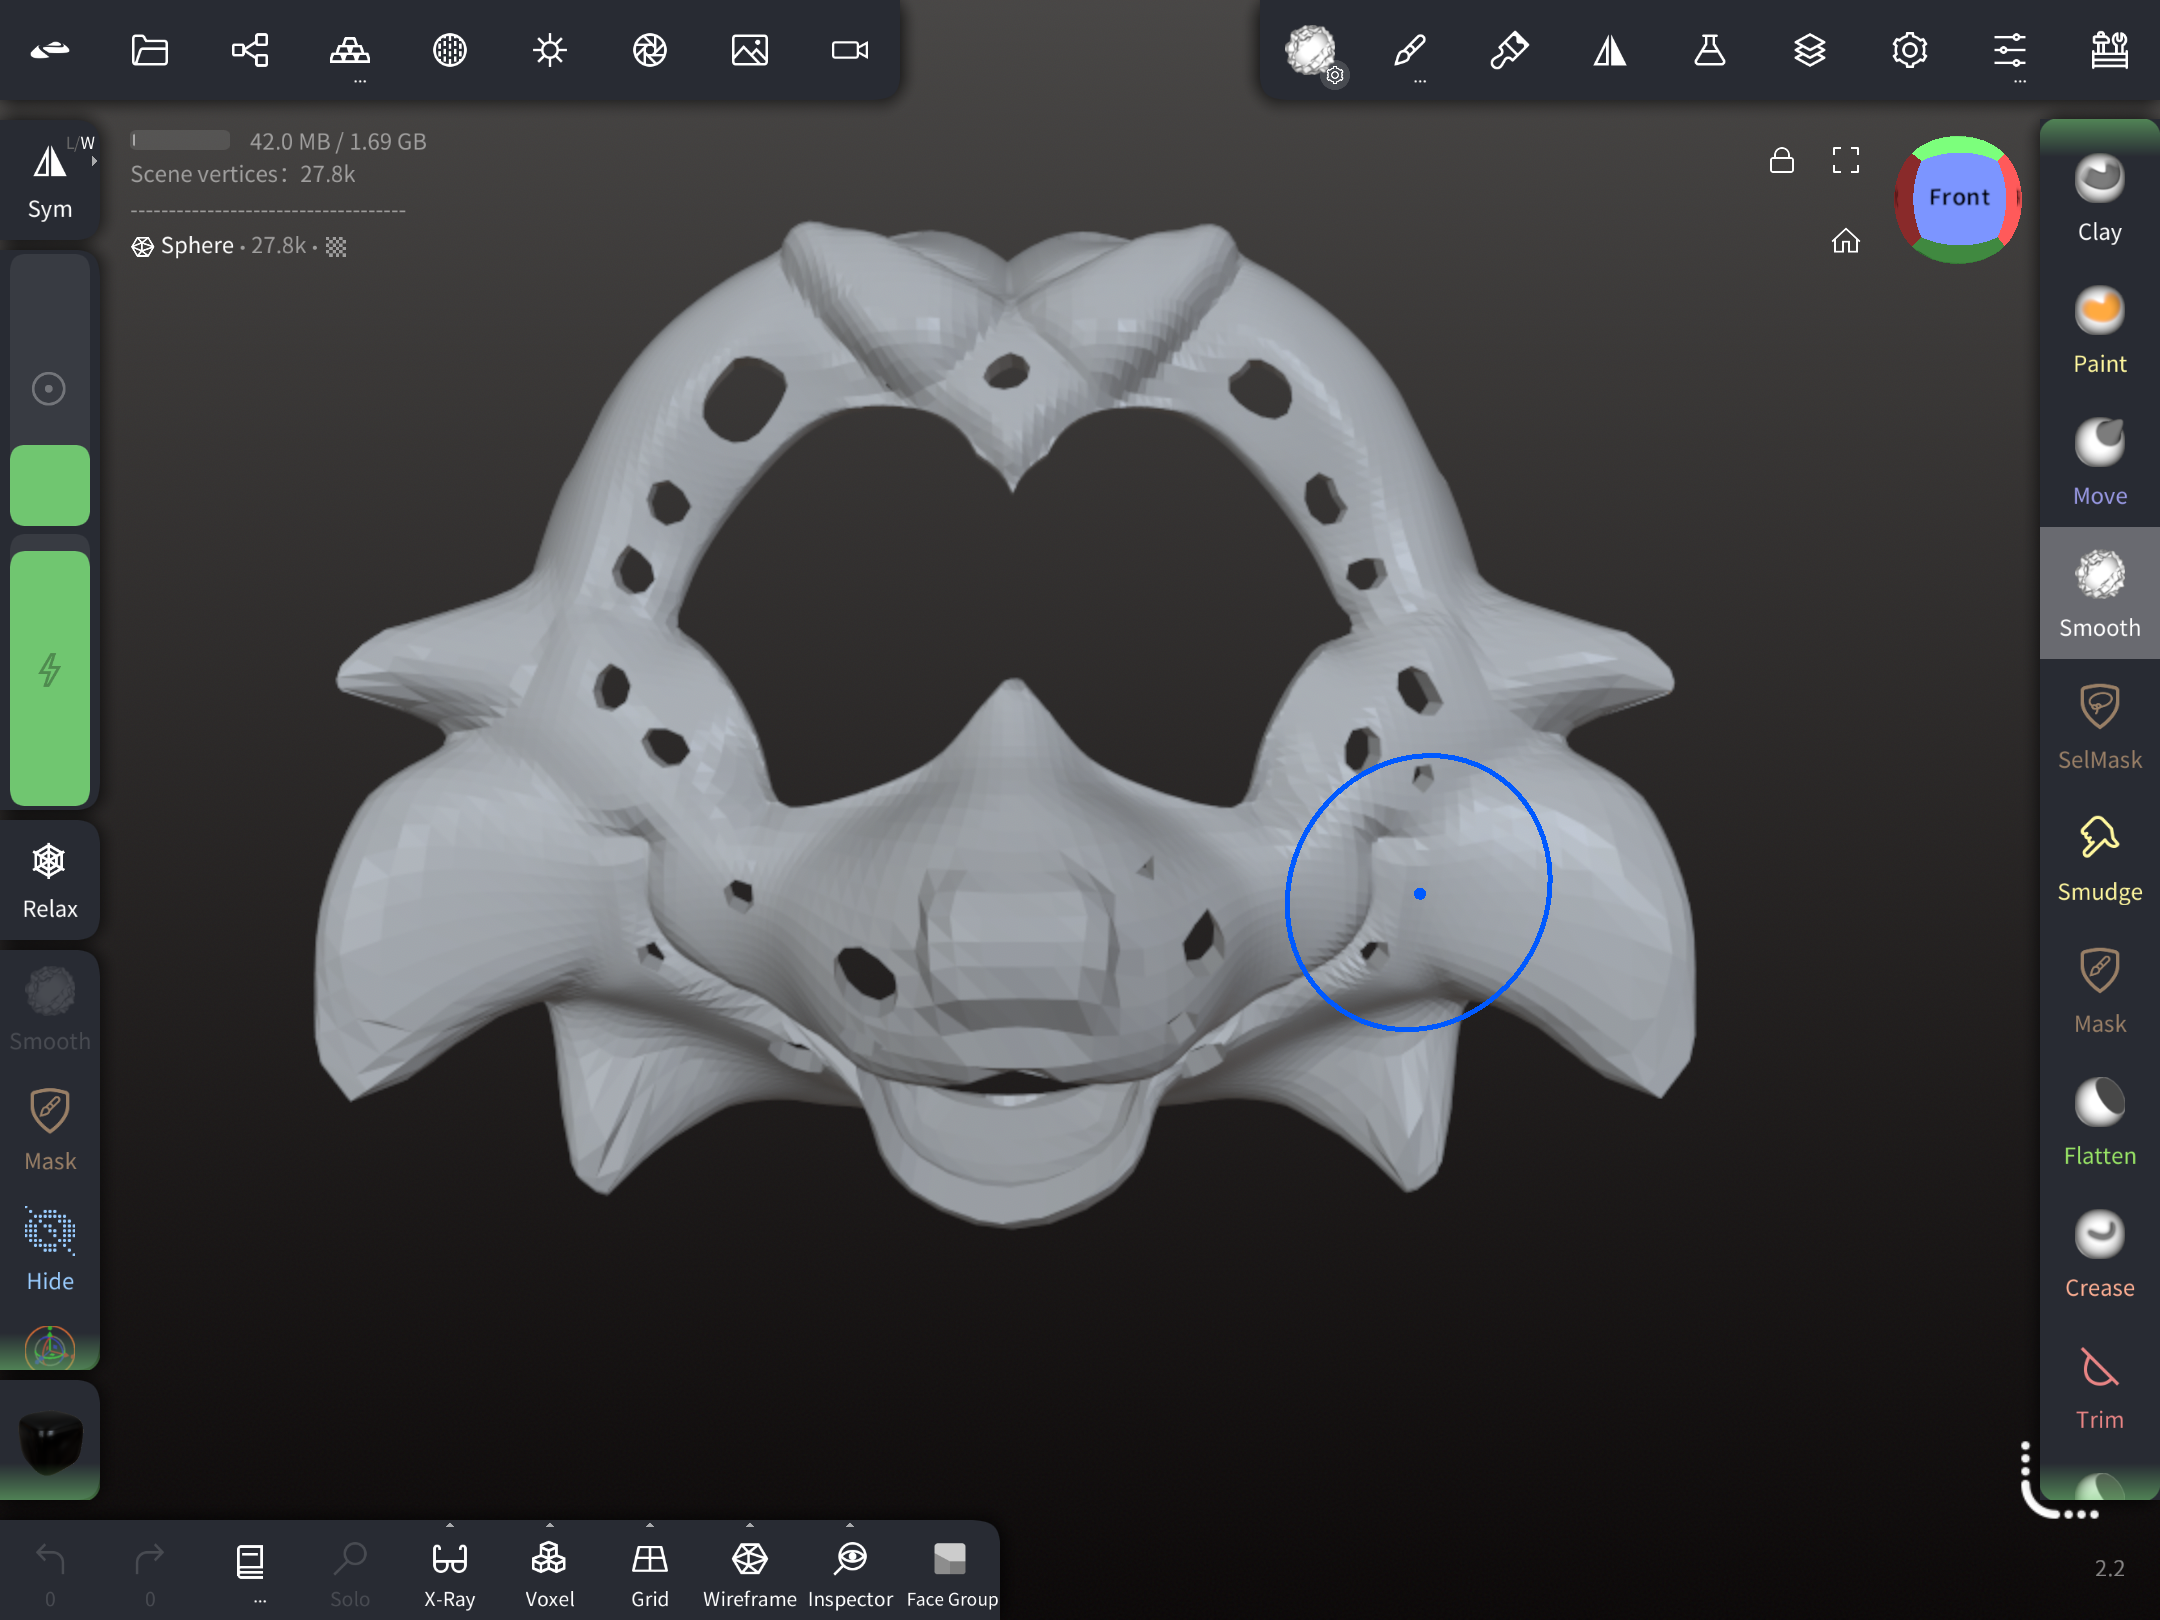Activate the Trim tool
The height and width of the screenshot is (1620, 2160).
[2099, 1387]
